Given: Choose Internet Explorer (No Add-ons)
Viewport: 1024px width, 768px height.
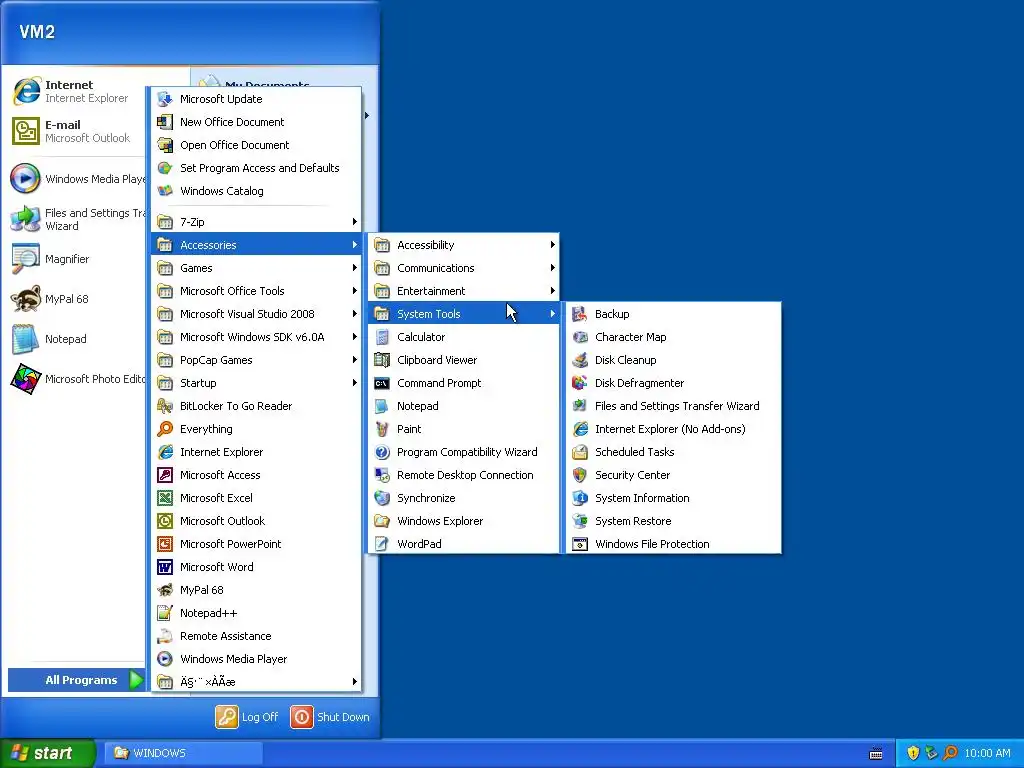Looking at the screenshot, I should pos(674,429).
